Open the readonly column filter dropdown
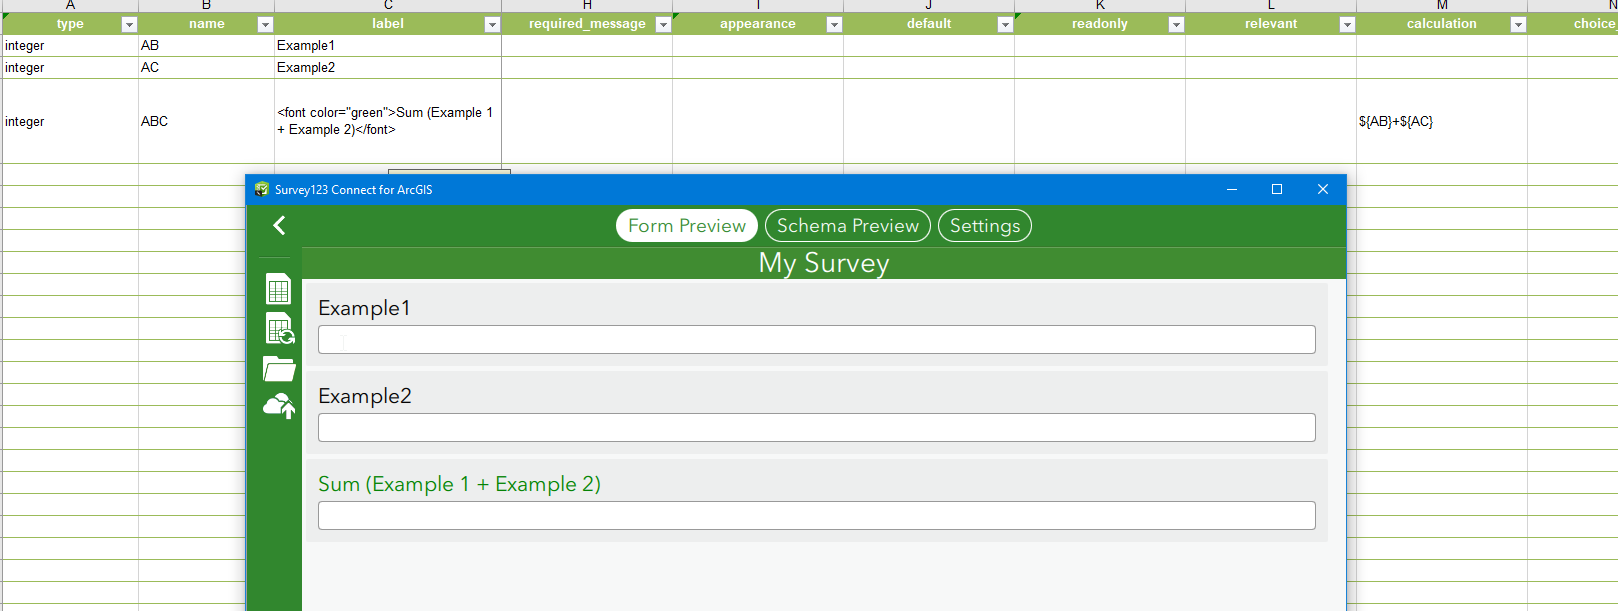Image resolution: width=1618 pixels, height=611 pixels. pyautogui.click(x=1176, y=24)
